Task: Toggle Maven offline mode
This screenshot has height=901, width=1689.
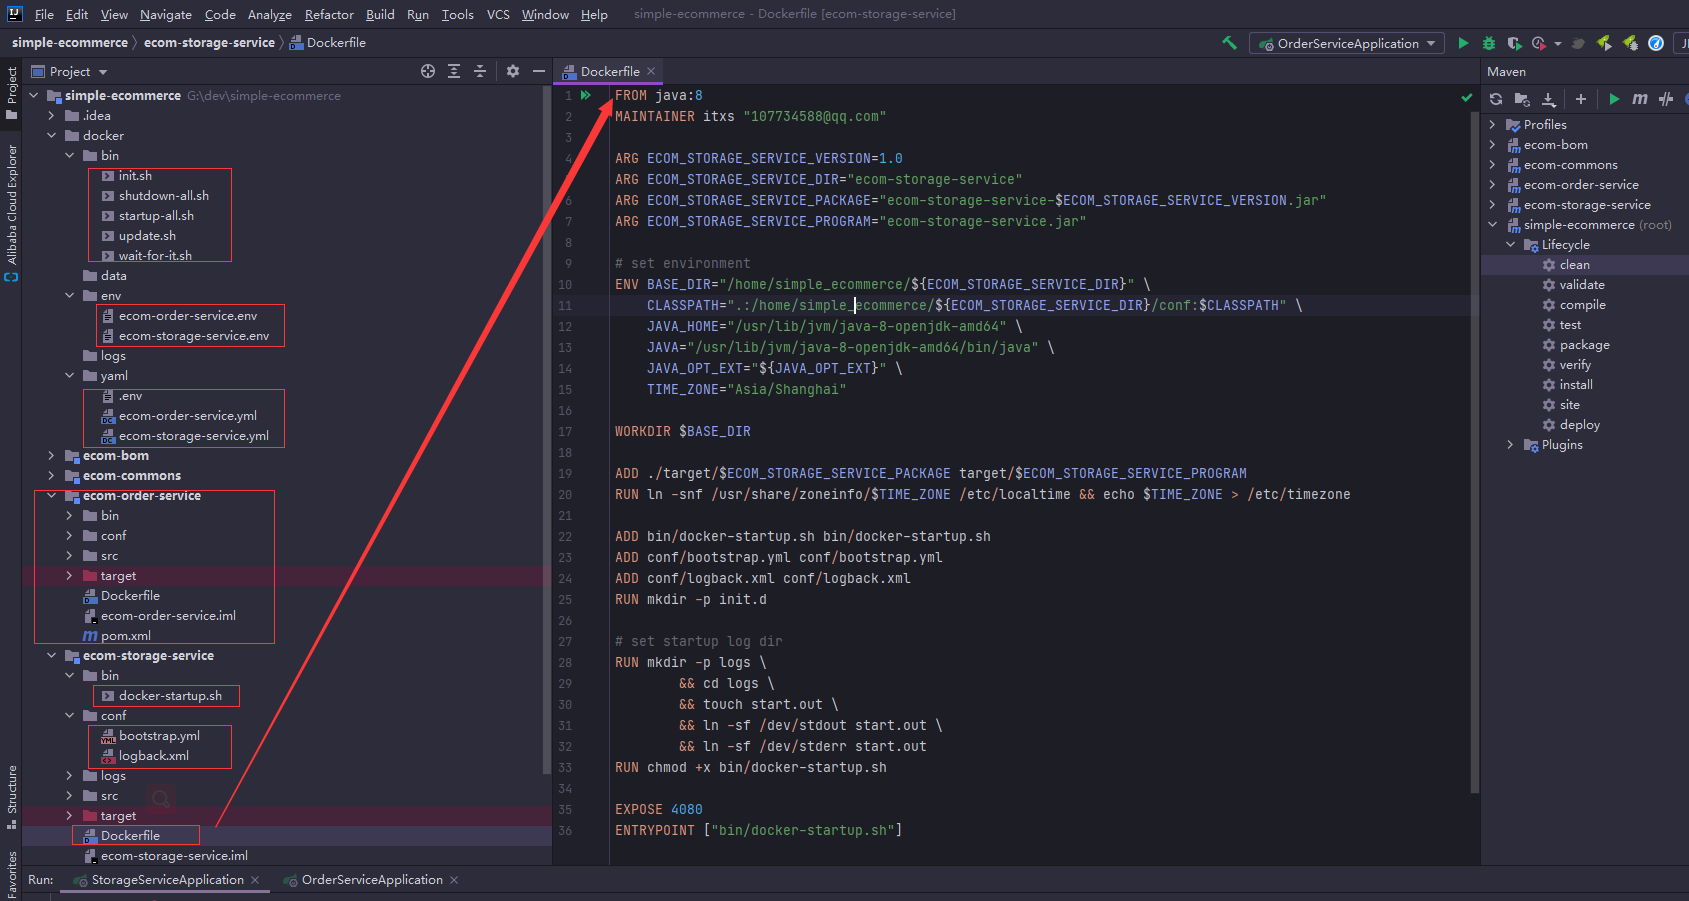Action: [x=1666, y=99]
